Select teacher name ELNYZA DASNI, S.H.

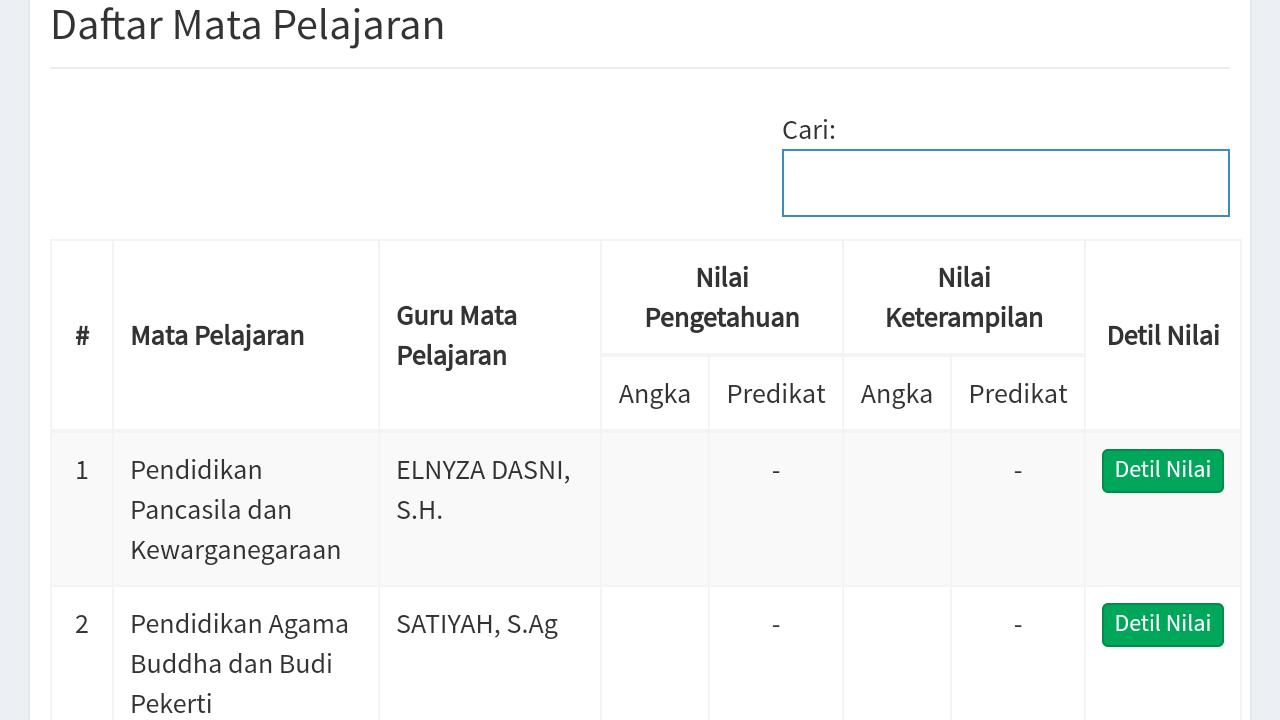pyautogui.click(x=483, y=490)
